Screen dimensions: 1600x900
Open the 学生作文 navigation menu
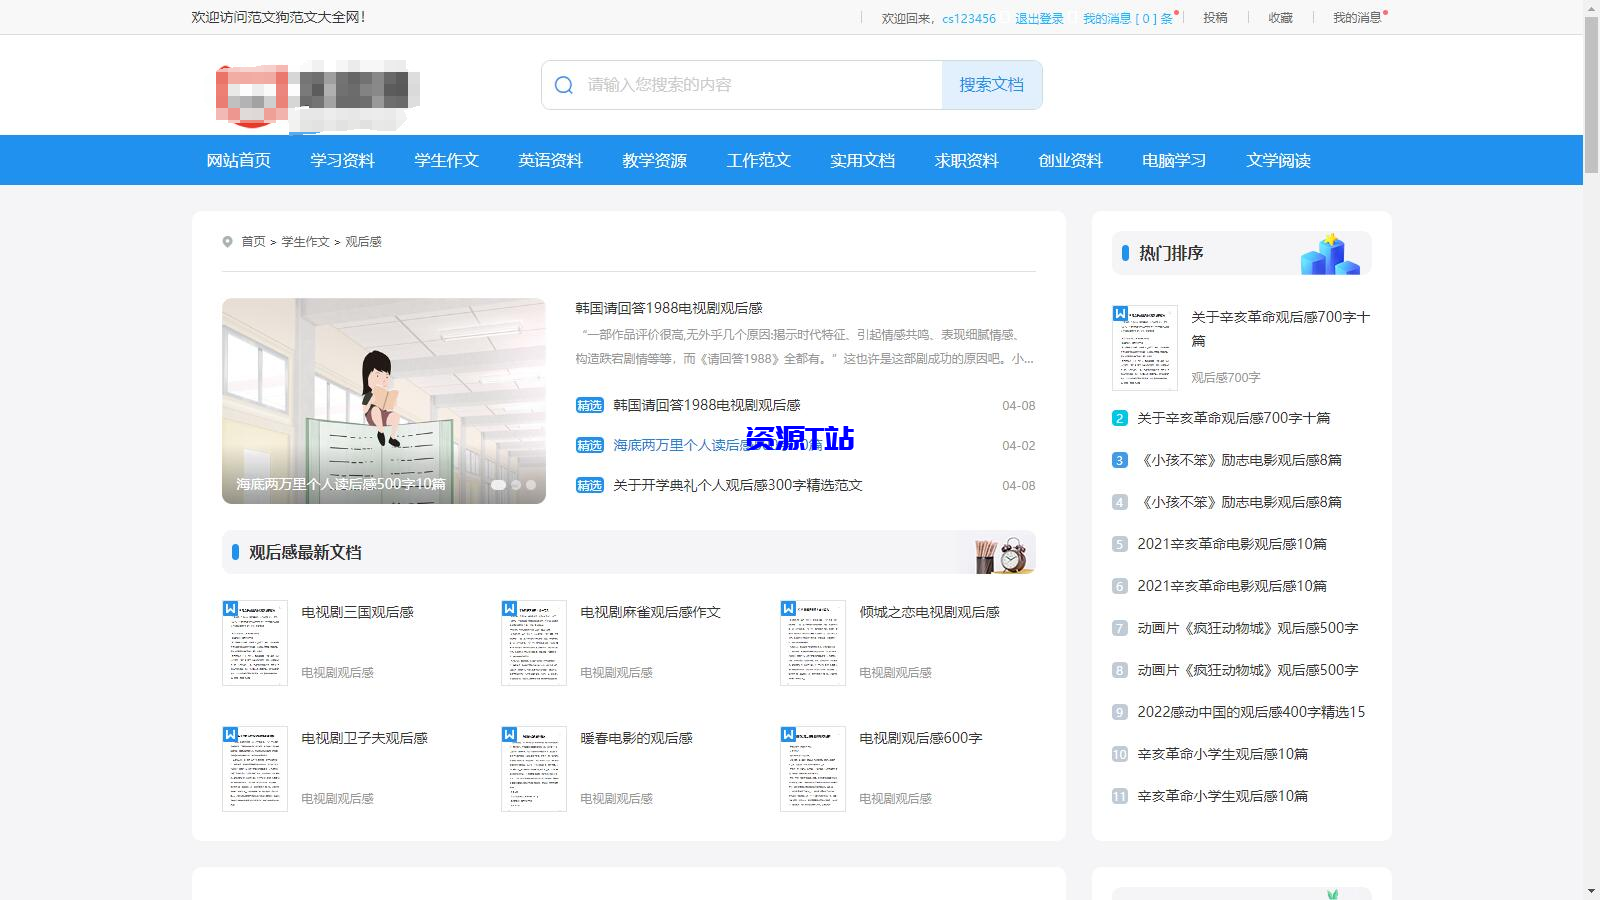[446, 160]
